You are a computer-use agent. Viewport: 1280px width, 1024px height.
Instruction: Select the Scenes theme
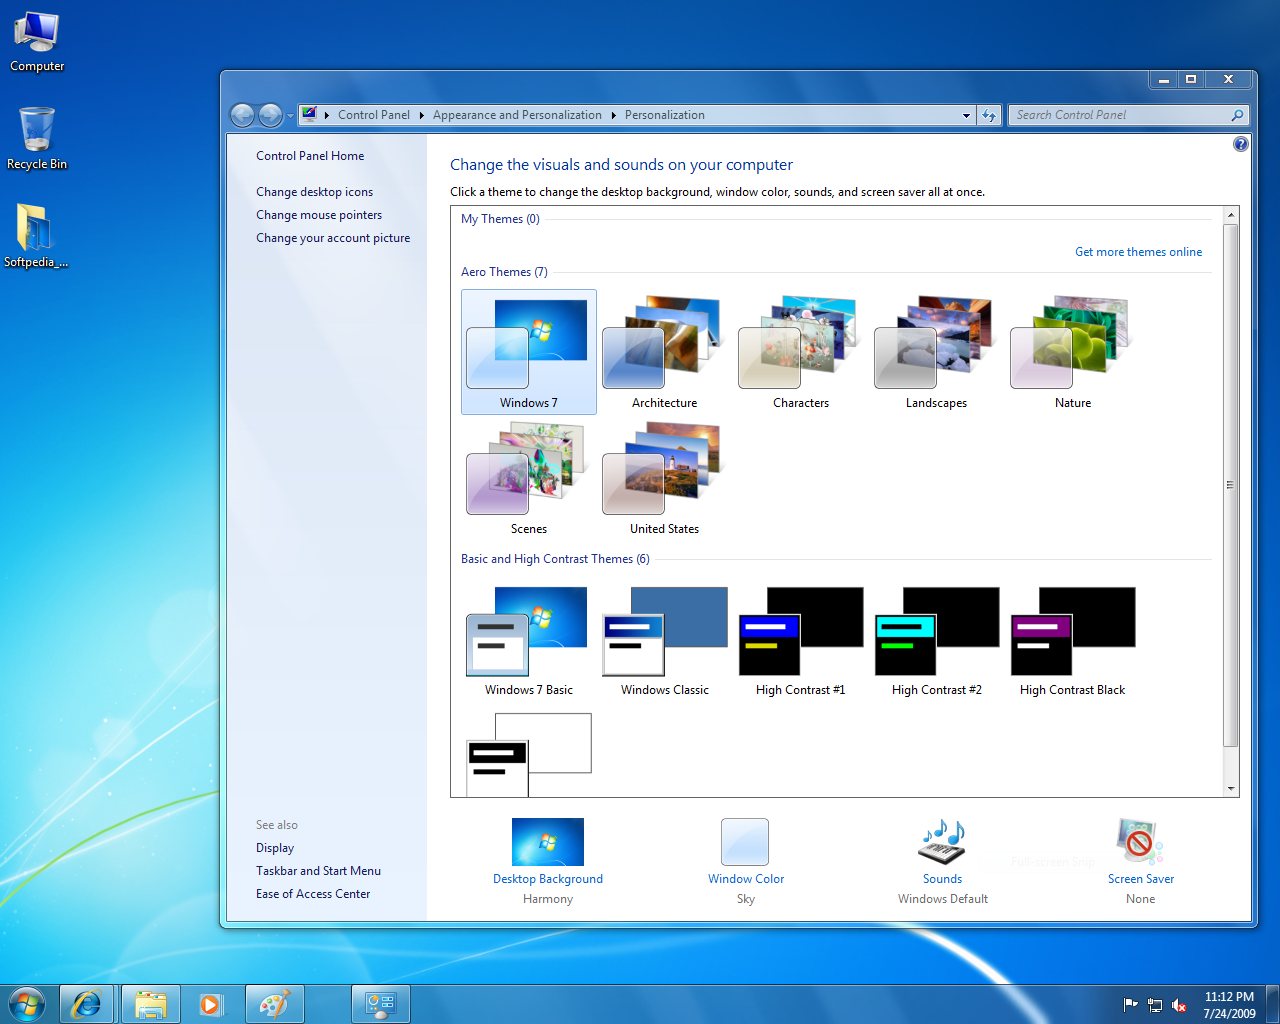tap(528, 478)
